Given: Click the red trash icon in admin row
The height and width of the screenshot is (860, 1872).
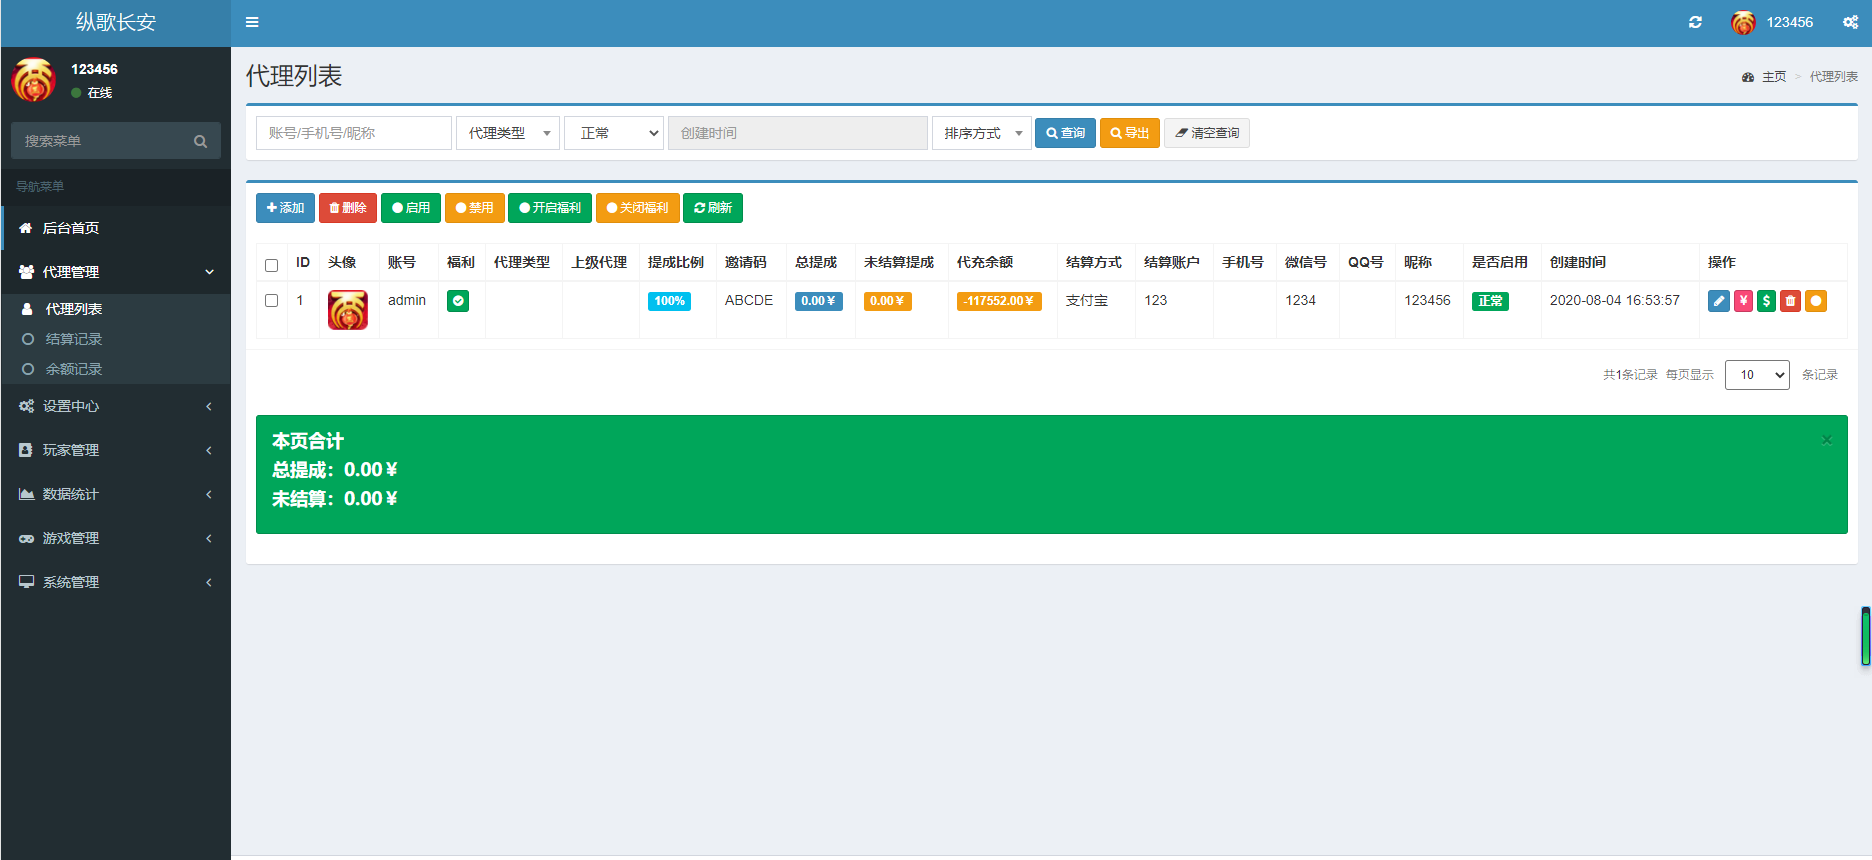Looking at the screenshot, I should [1791, 301].
